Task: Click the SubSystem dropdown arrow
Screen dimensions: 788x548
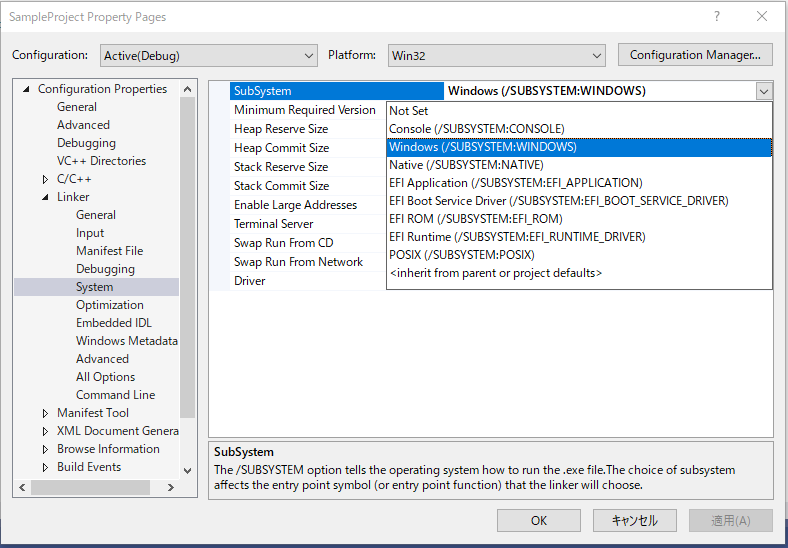Action: point(764,91)
